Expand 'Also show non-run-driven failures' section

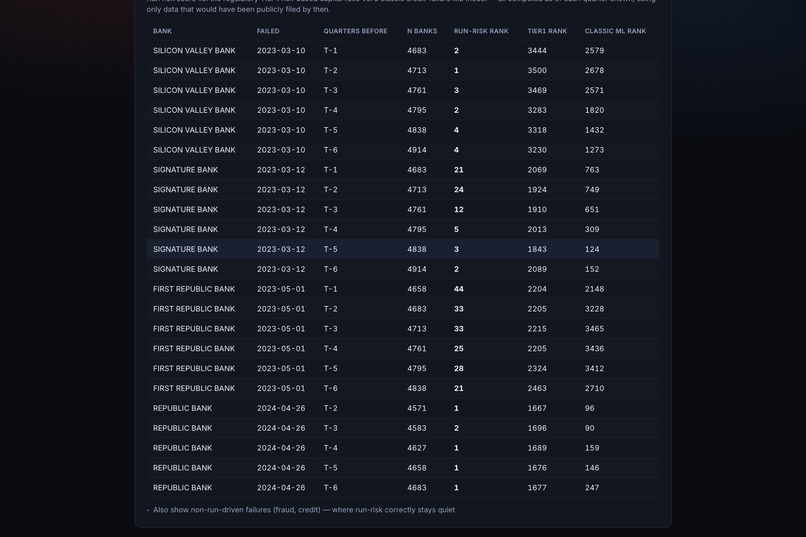[303, 510]
